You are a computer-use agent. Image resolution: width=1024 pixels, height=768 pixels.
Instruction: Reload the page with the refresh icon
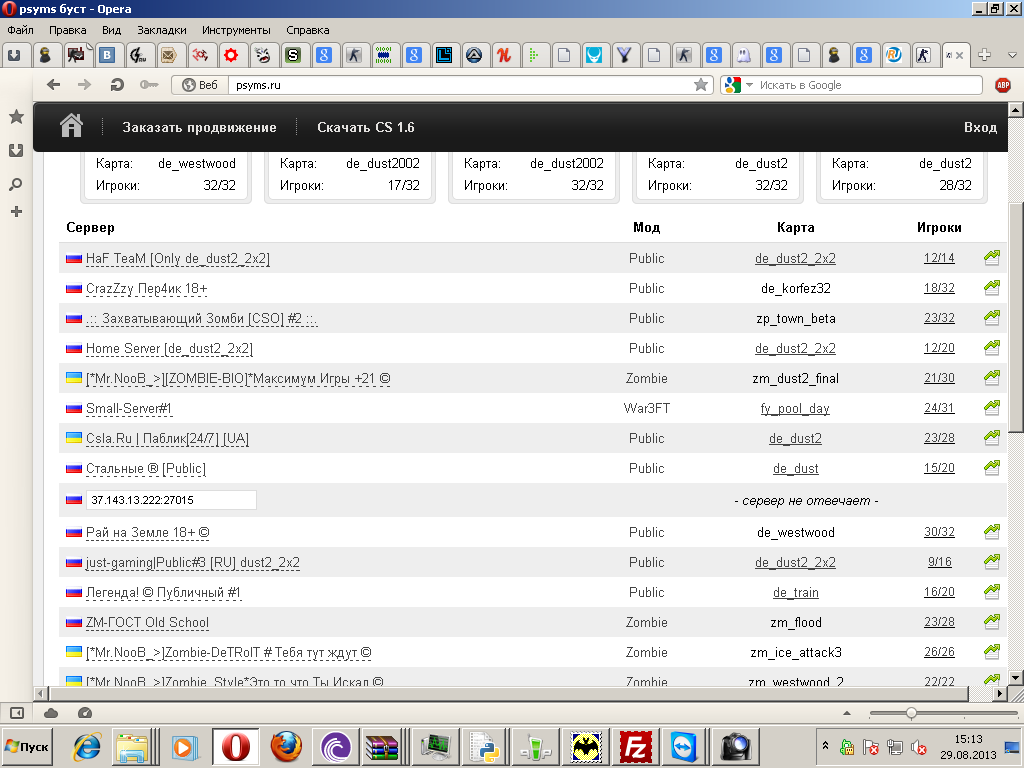point(117,84)
